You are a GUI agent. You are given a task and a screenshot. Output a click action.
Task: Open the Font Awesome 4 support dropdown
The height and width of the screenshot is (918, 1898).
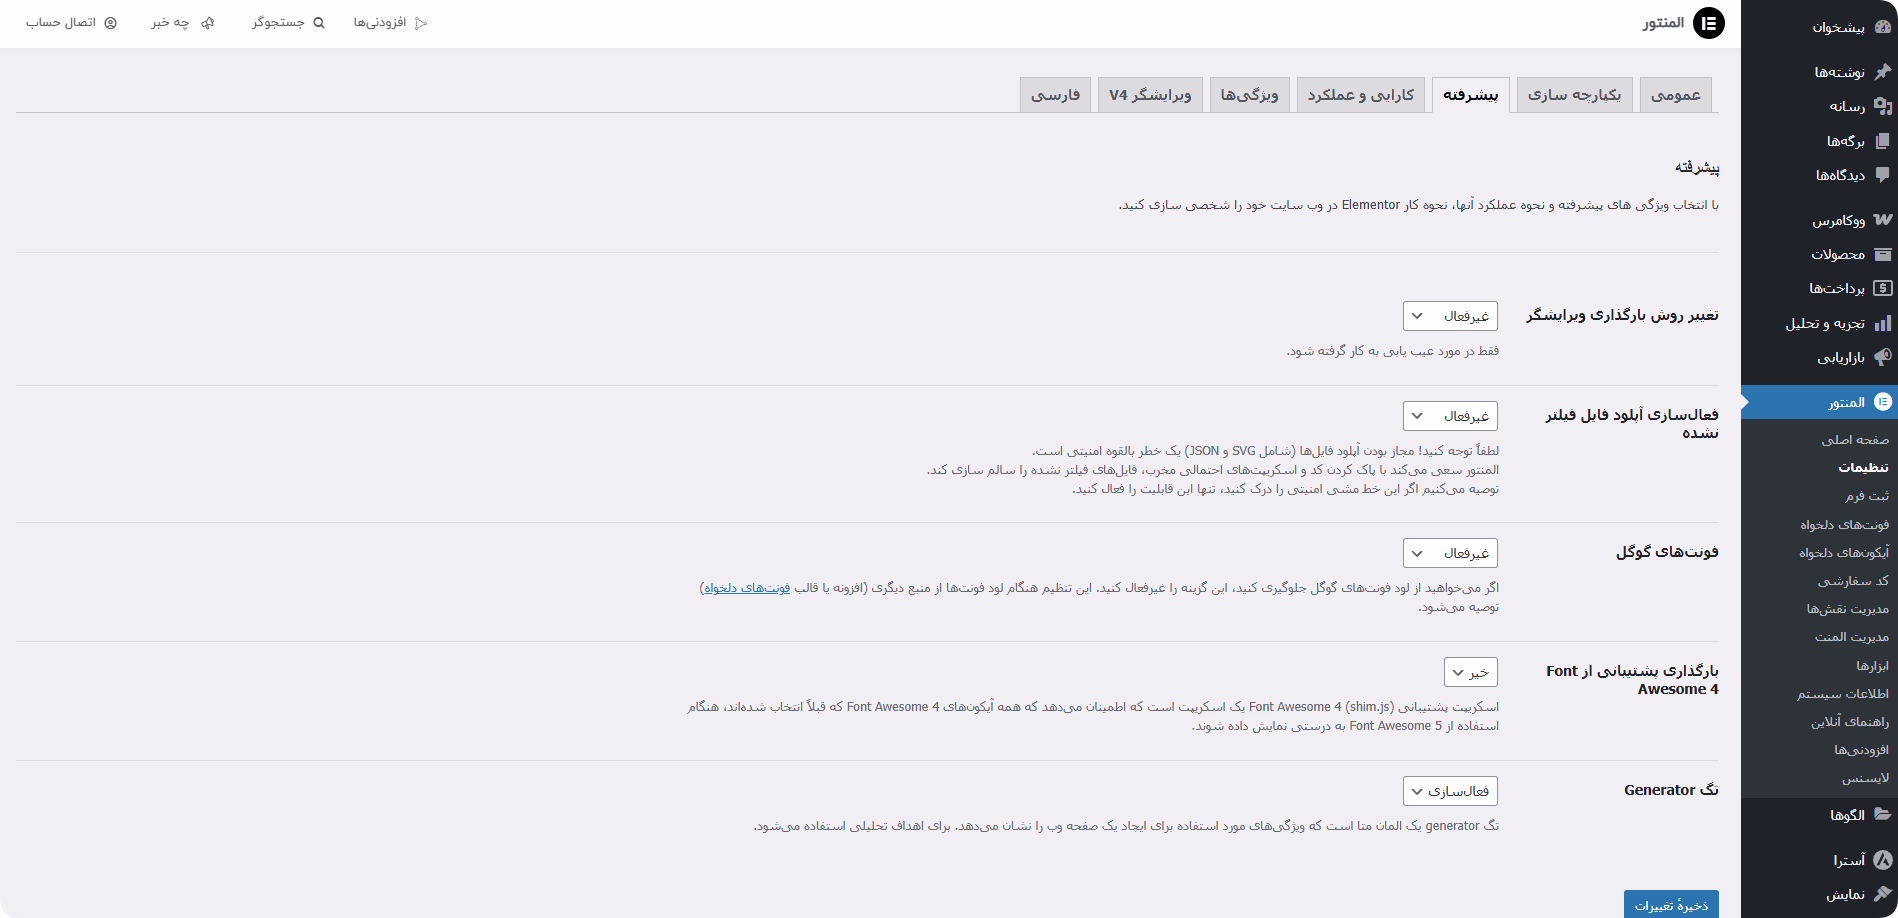pyautogui.click(x=1471, y=672)
